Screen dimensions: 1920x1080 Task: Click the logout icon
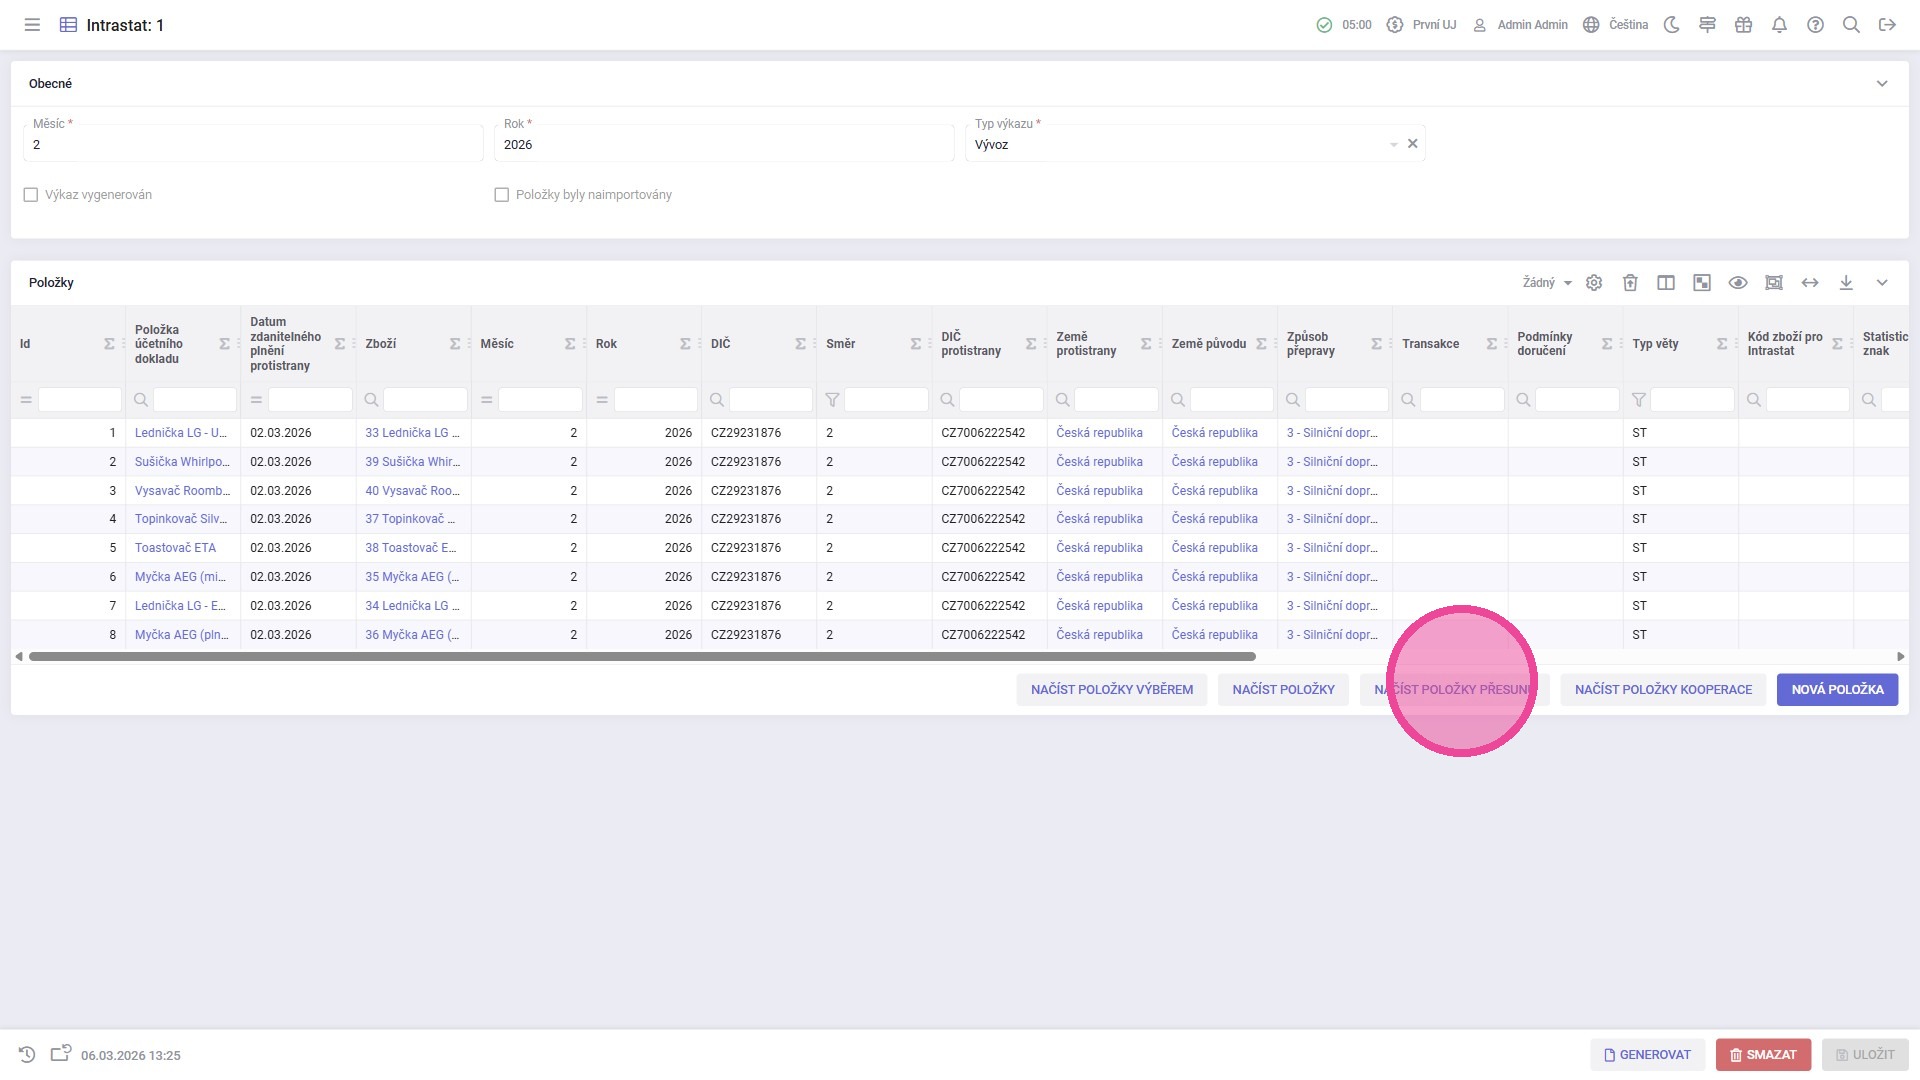1887,25
